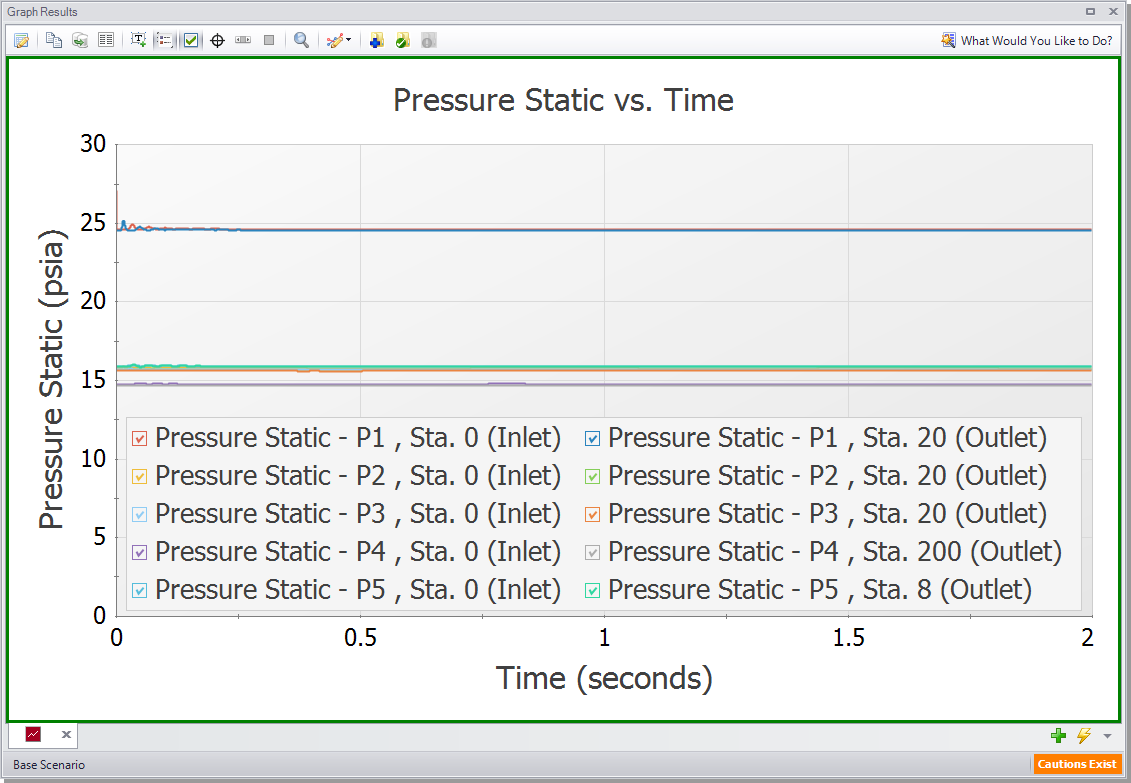
Task: Click the Cautions Exist warning button
Action: 1077,764
